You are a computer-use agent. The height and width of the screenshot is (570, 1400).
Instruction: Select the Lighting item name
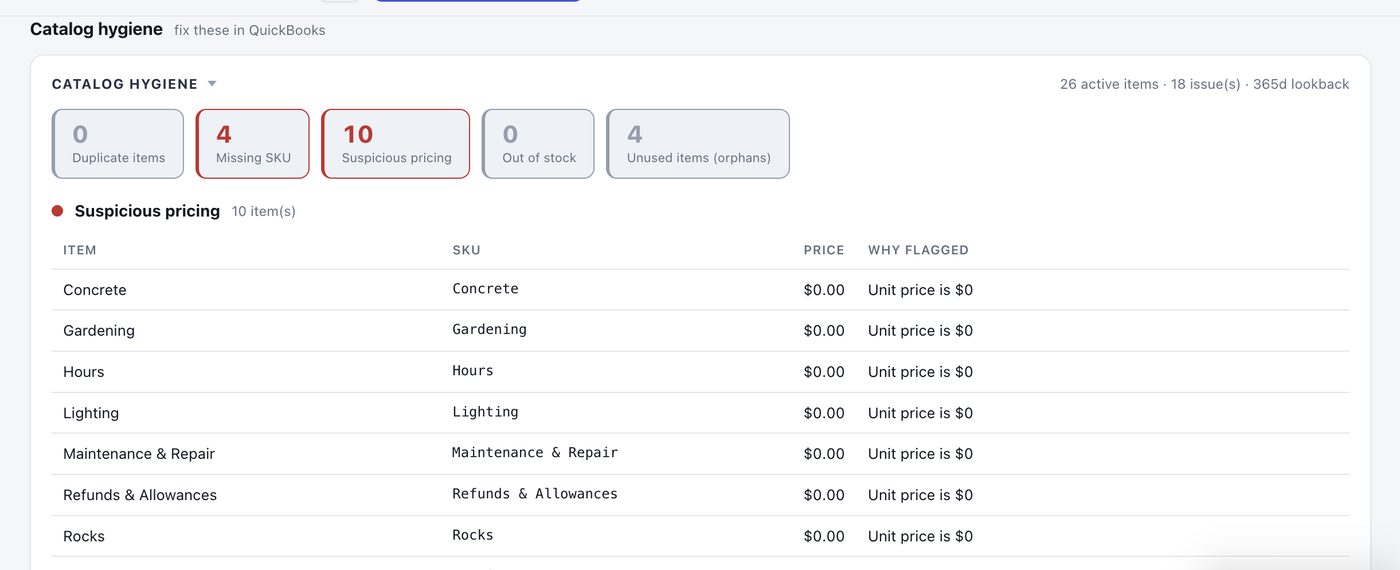point(91,413)
